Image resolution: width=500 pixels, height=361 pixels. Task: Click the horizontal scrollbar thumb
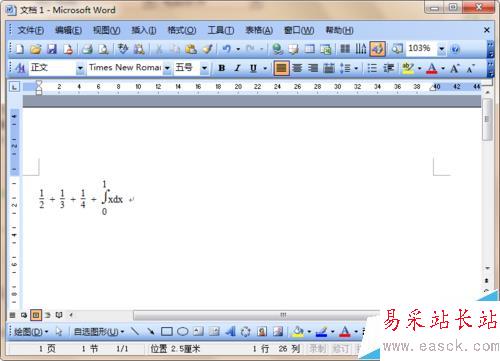click(x=283, y=315)
